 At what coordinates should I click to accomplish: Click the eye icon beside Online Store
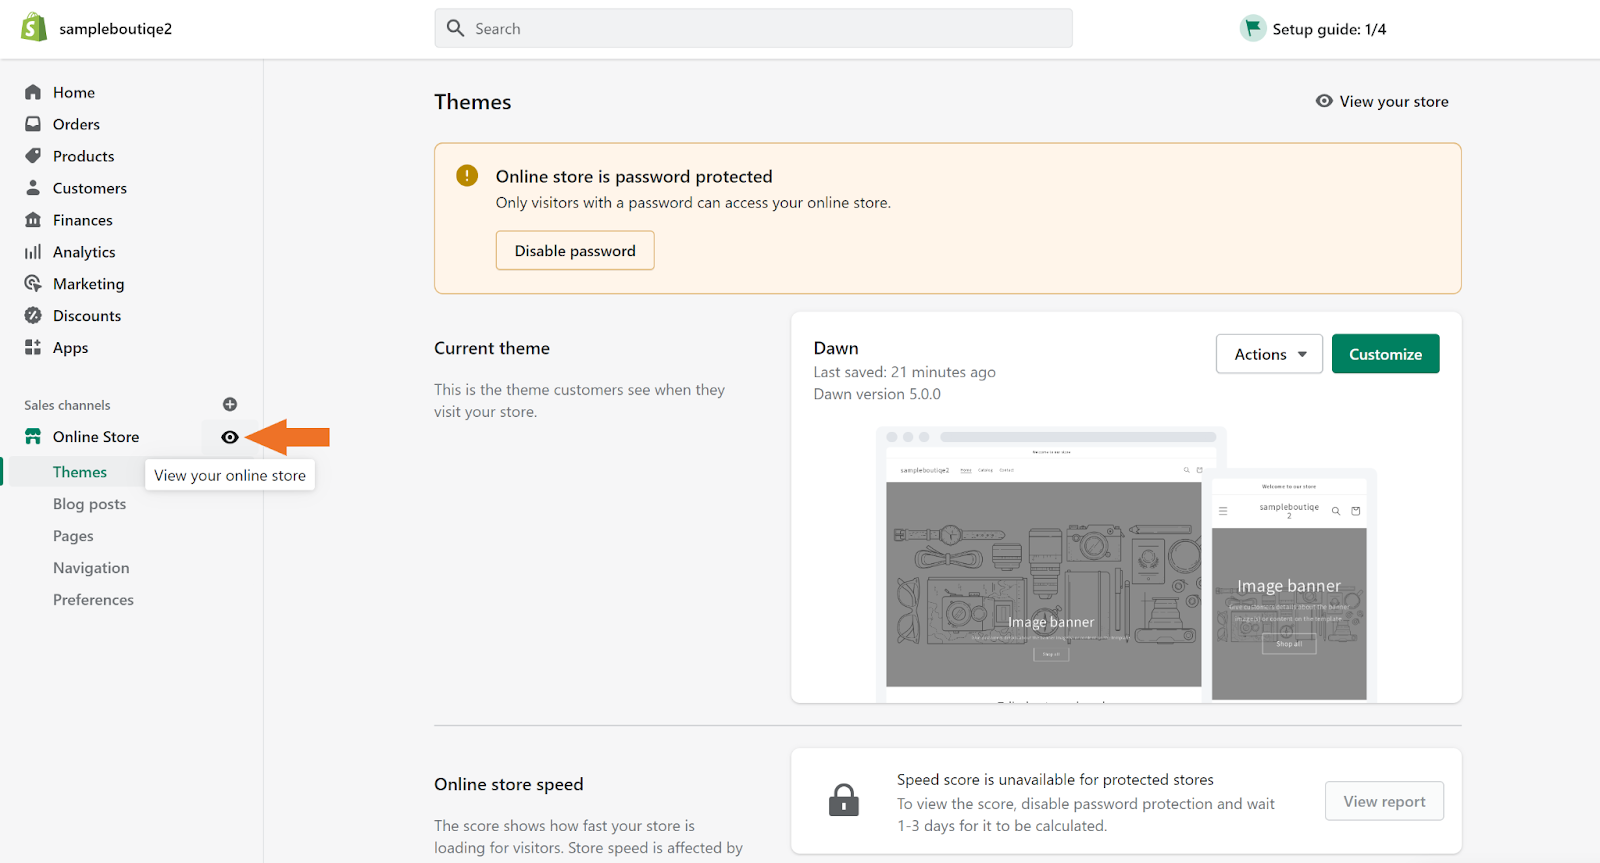(230, 437)
